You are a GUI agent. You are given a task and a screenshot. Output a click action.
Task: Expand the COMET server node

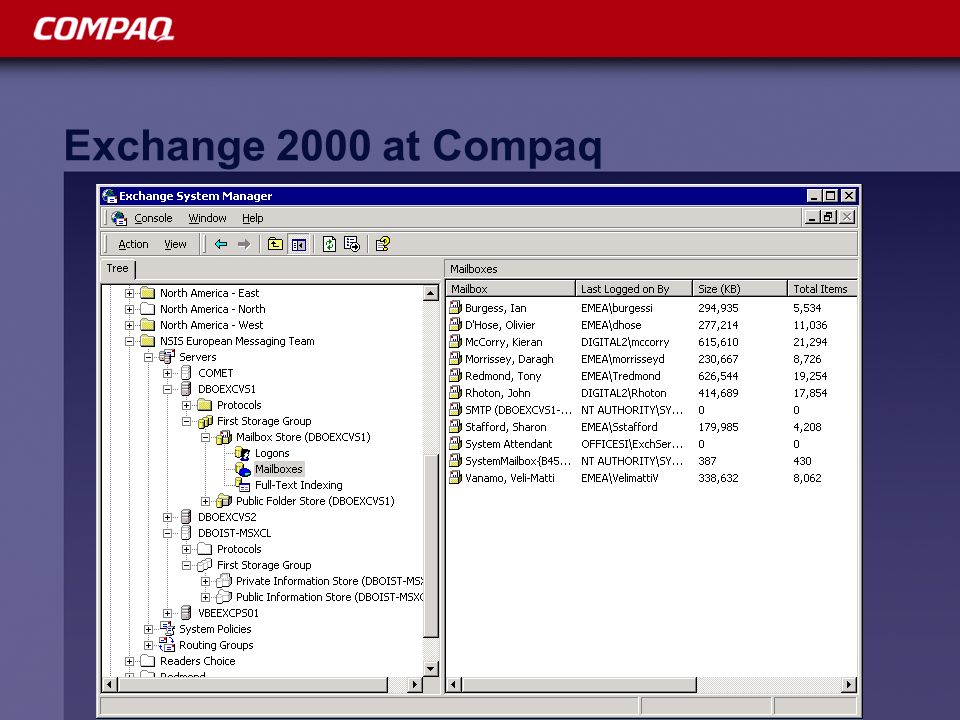(167, 373)
